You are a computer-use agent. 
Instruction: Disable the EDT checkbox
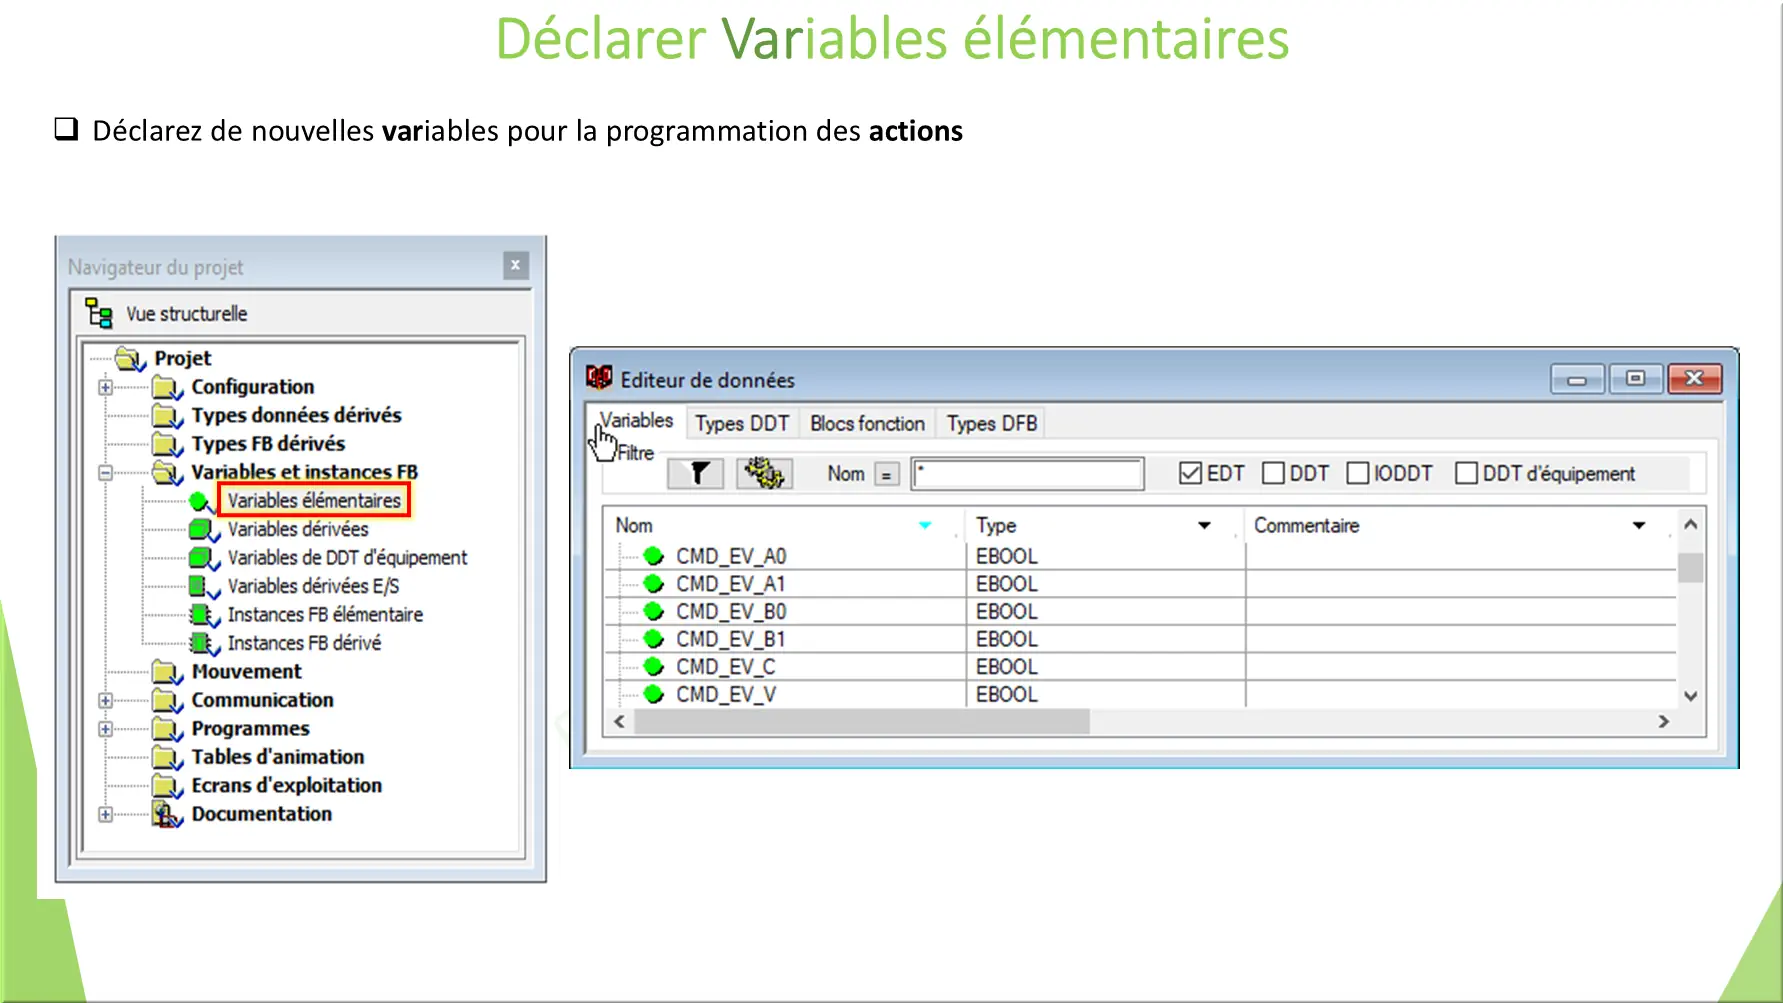pos(1189,471)
